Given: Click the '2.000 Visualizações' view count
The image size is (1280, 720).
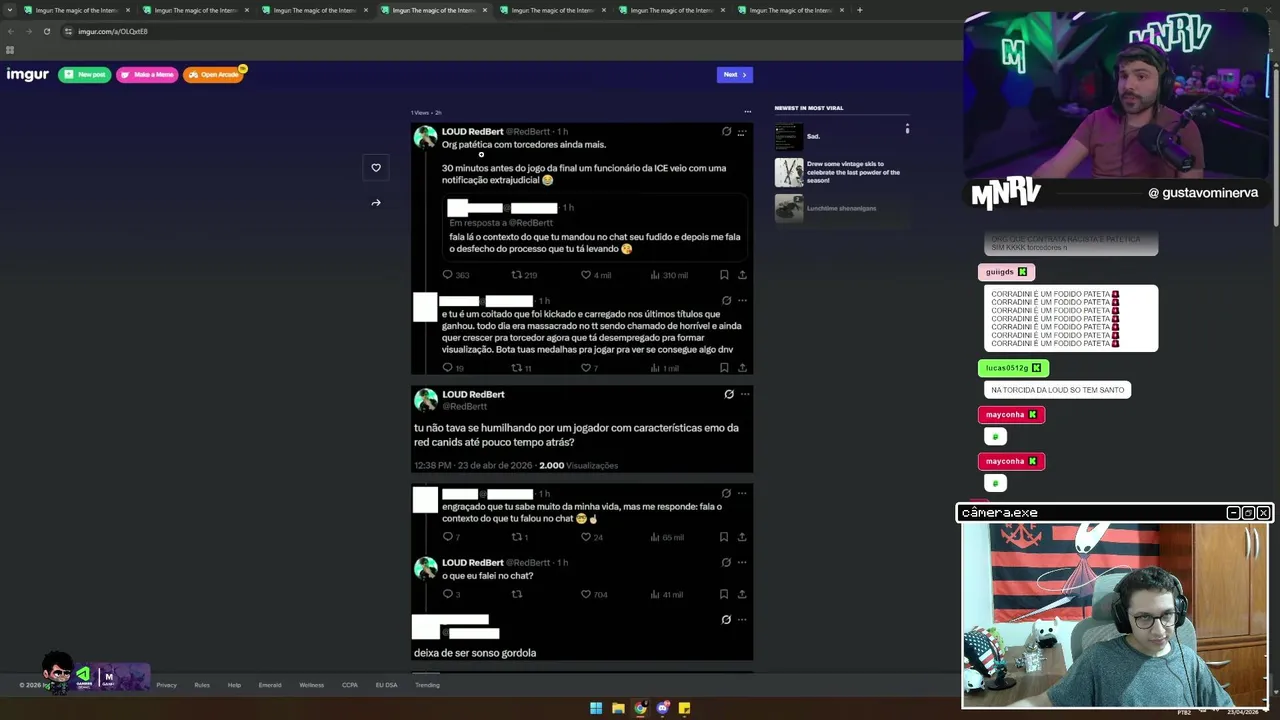Looking at the screenshot, I should 578,466.
